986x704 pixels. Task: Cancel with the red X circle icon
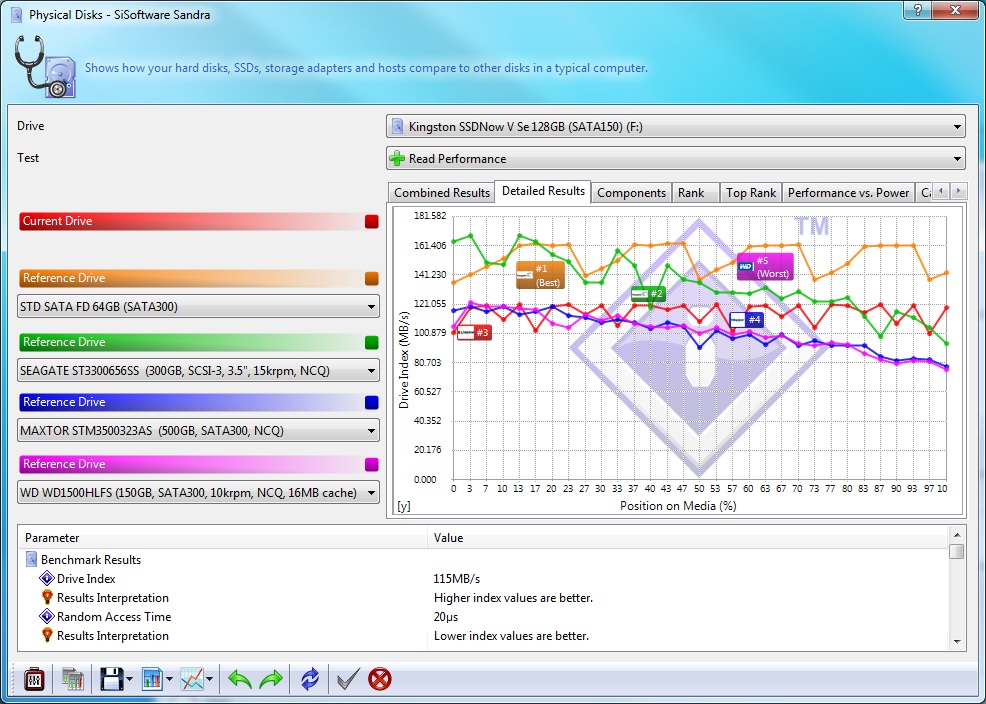click(x=380, y=679)
